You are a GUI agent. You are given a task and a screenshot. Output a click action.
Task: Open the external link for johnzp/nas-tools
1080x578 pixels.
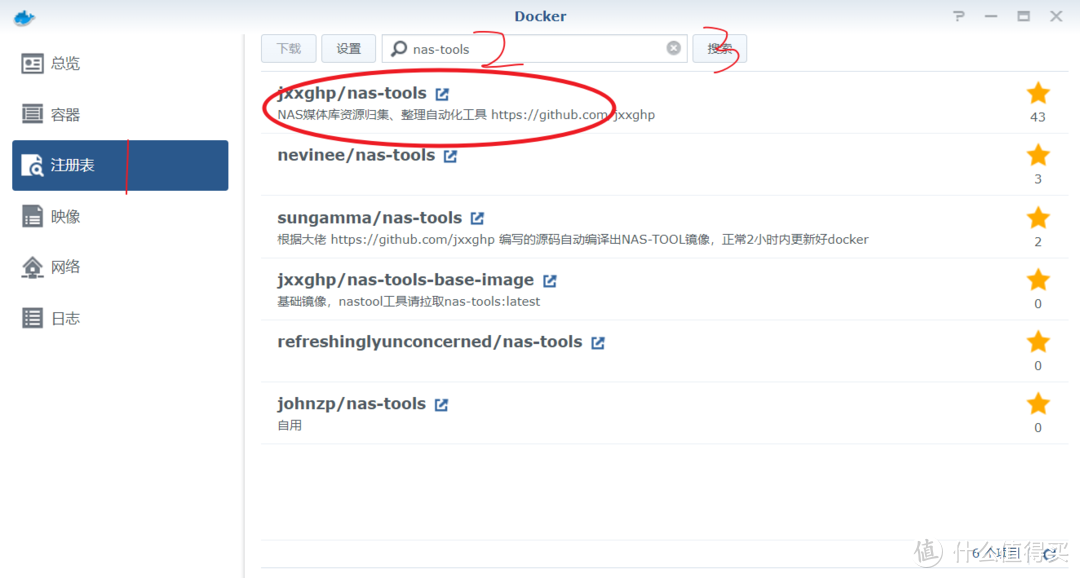(442, 403)
